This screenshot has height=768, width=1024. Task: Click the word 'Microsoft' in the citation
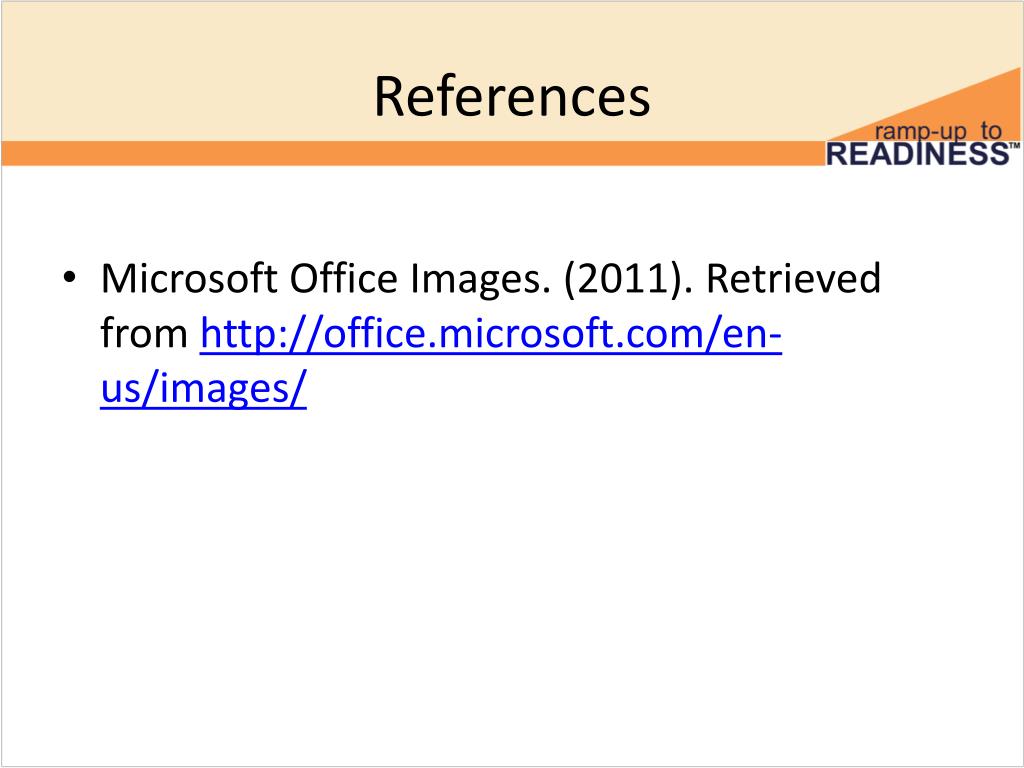point(189,278)
